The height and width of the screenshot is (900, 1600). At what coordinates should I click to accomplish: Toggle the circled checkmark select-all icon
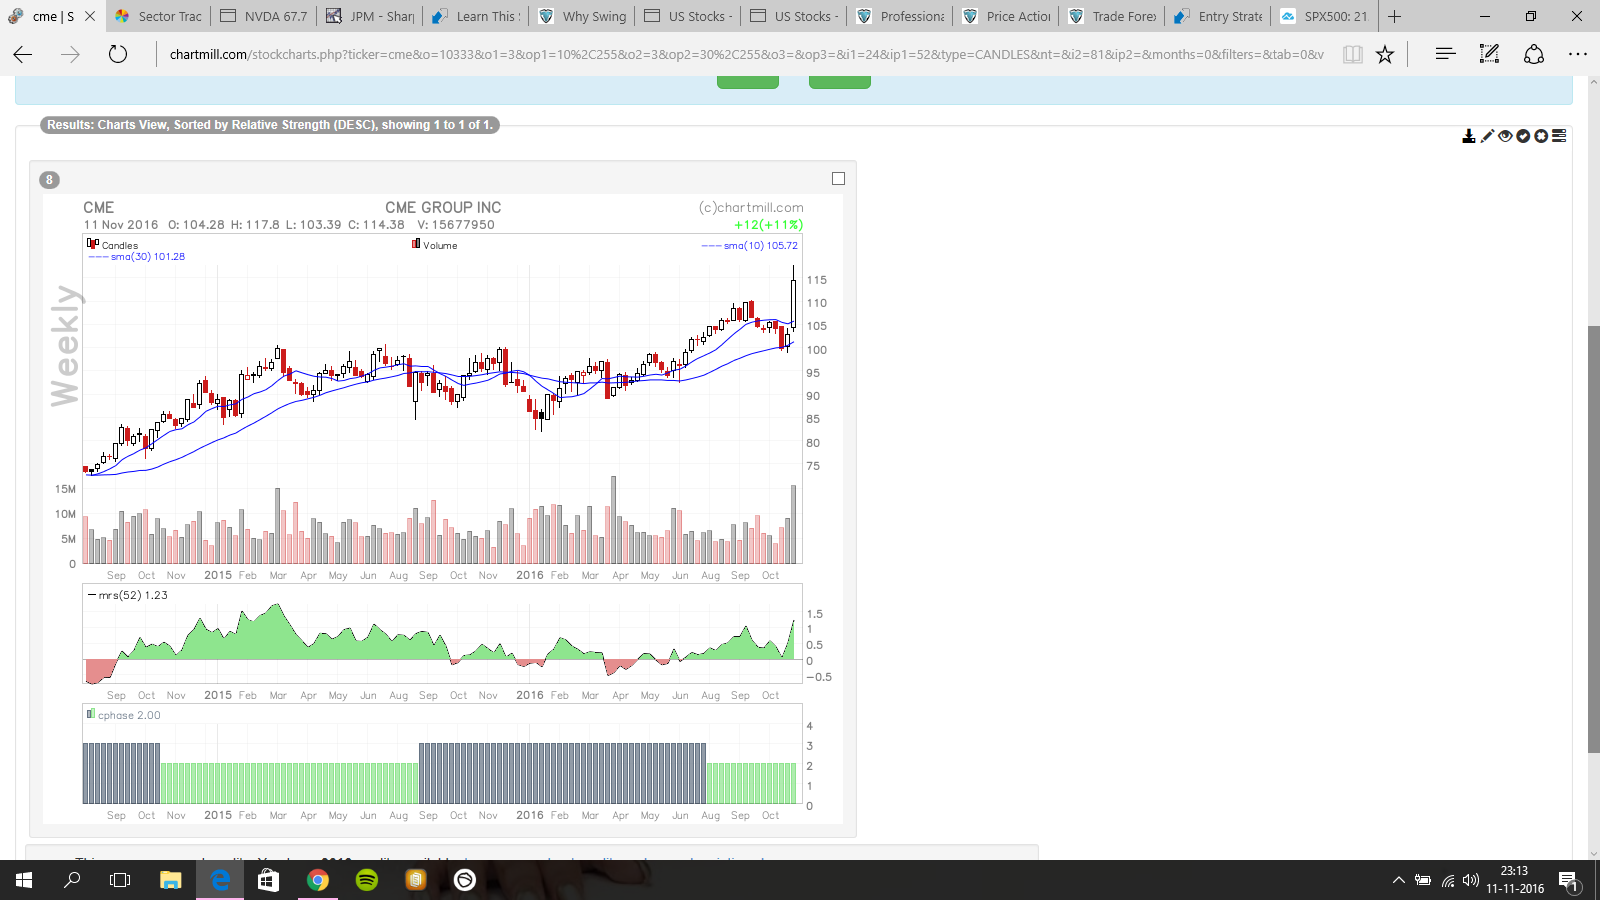pyautogui.click(x=1523, y=136)
